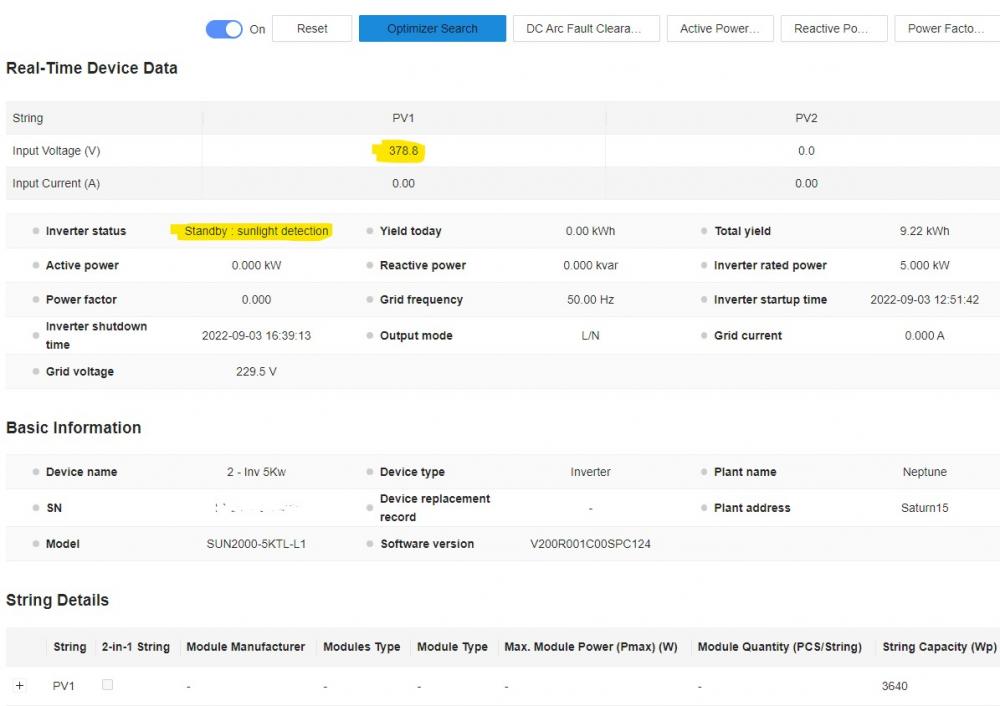Viewport: 1000px width, 706px height.
Task: Click Inverter rated power 5.000 kW
Action: pos(924,265)
